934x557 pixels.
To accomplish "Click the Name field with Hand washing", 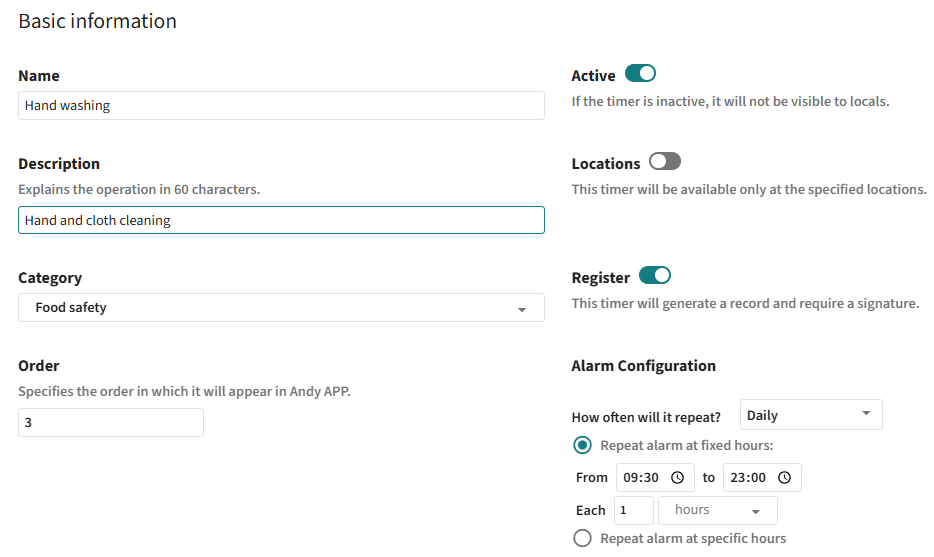I will point(281,105).
